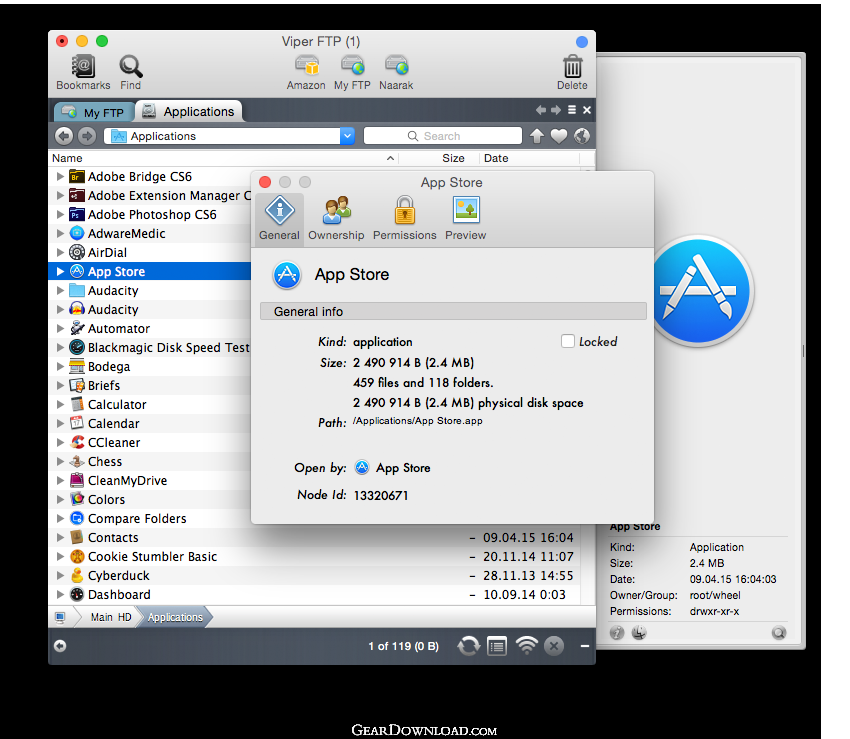Image resolution: width=850 pixels, height=739 pixels.
Task: Select the Ownership tab in info window
Action: 336,217
